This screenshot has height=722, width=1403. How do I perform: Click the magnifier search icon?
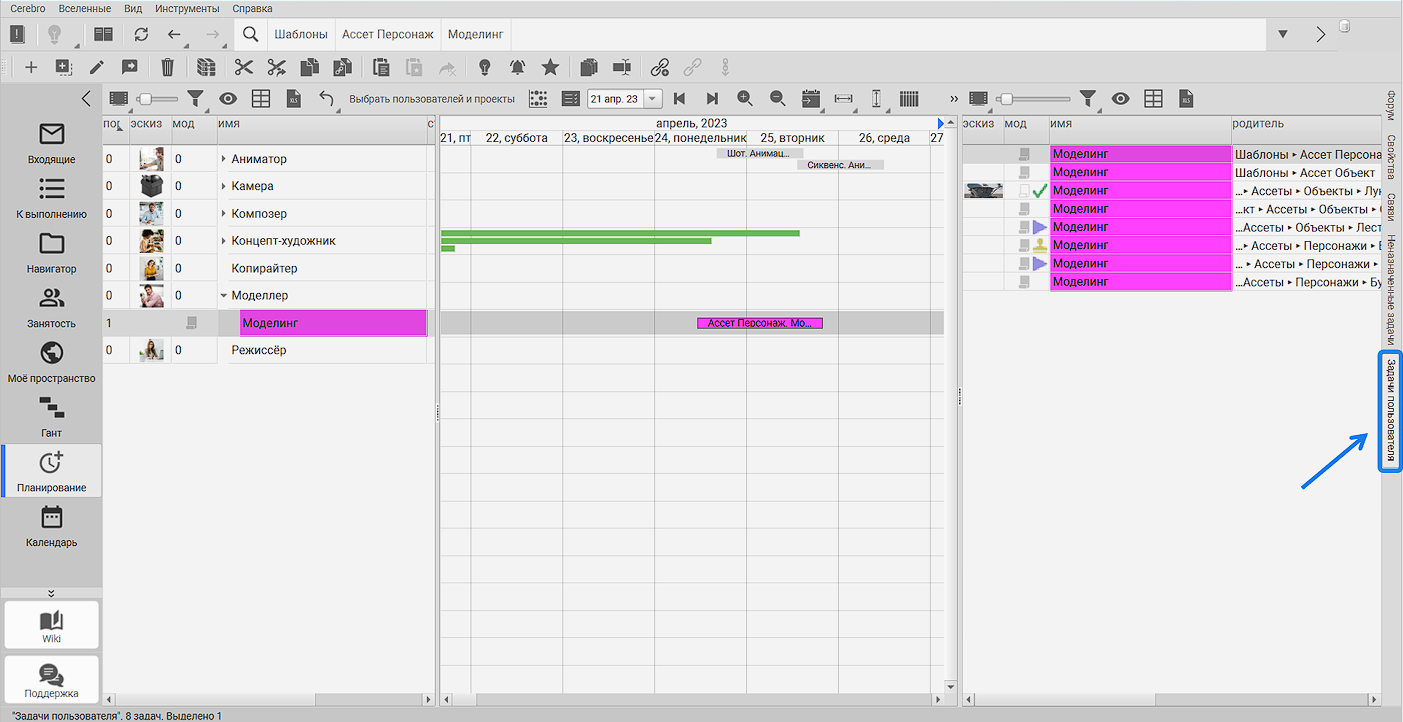251,34
